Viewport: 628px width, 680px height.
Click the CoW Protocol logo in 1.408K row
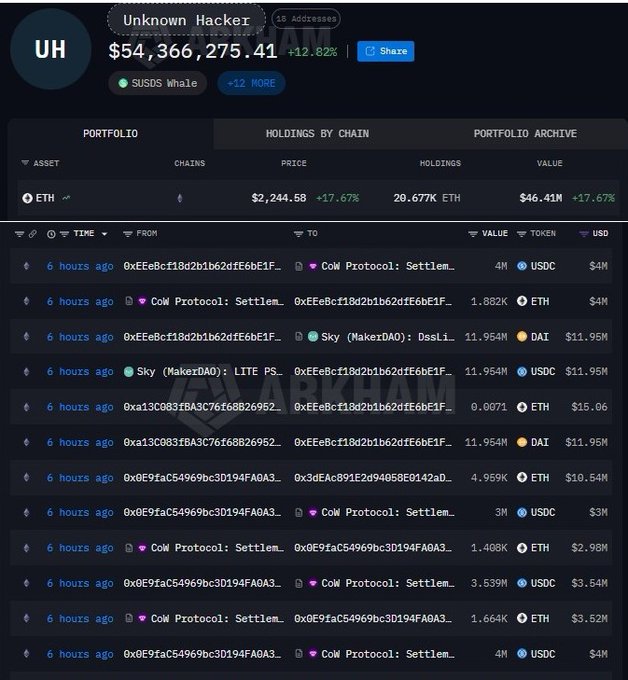point(142,548)
